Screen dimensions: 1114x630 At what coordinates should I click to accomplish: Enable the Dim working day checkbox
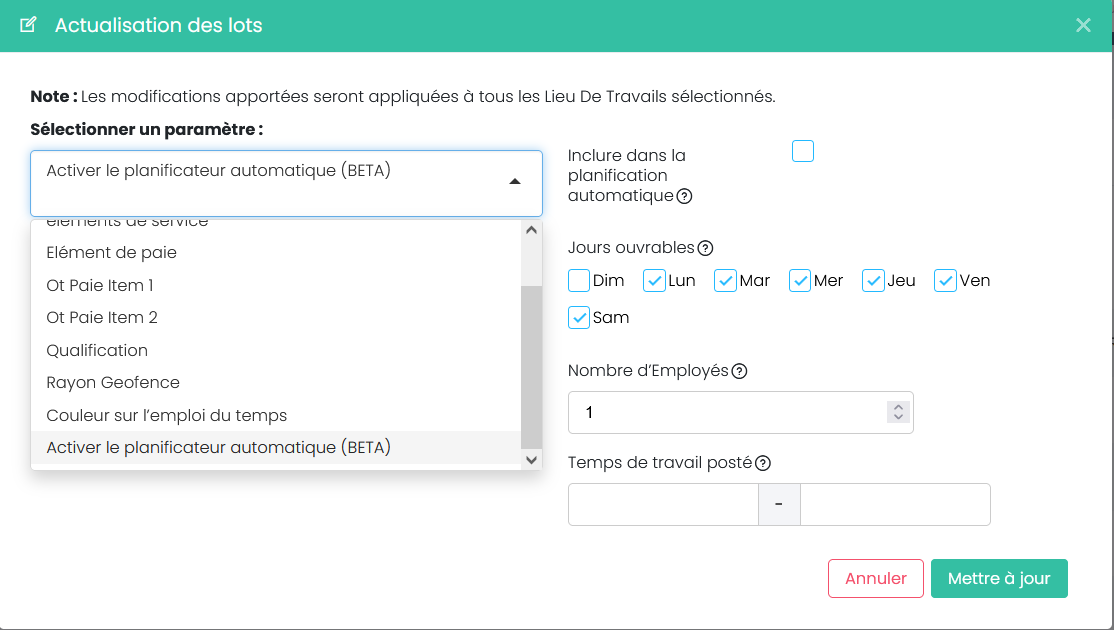tap(579, 281)
